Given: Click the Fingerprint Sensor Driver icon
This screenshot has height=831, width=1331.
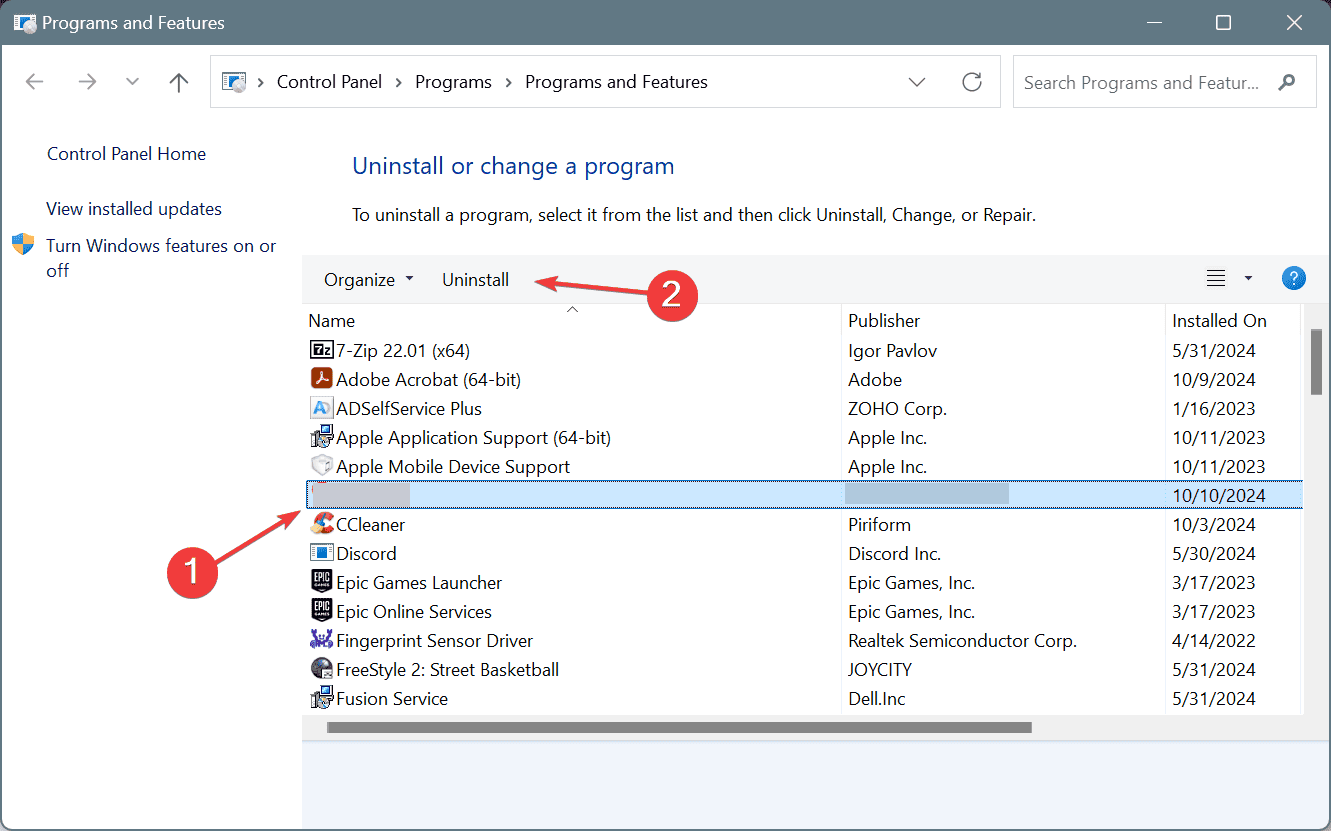Looking at the screenshot, I should 321,640.
